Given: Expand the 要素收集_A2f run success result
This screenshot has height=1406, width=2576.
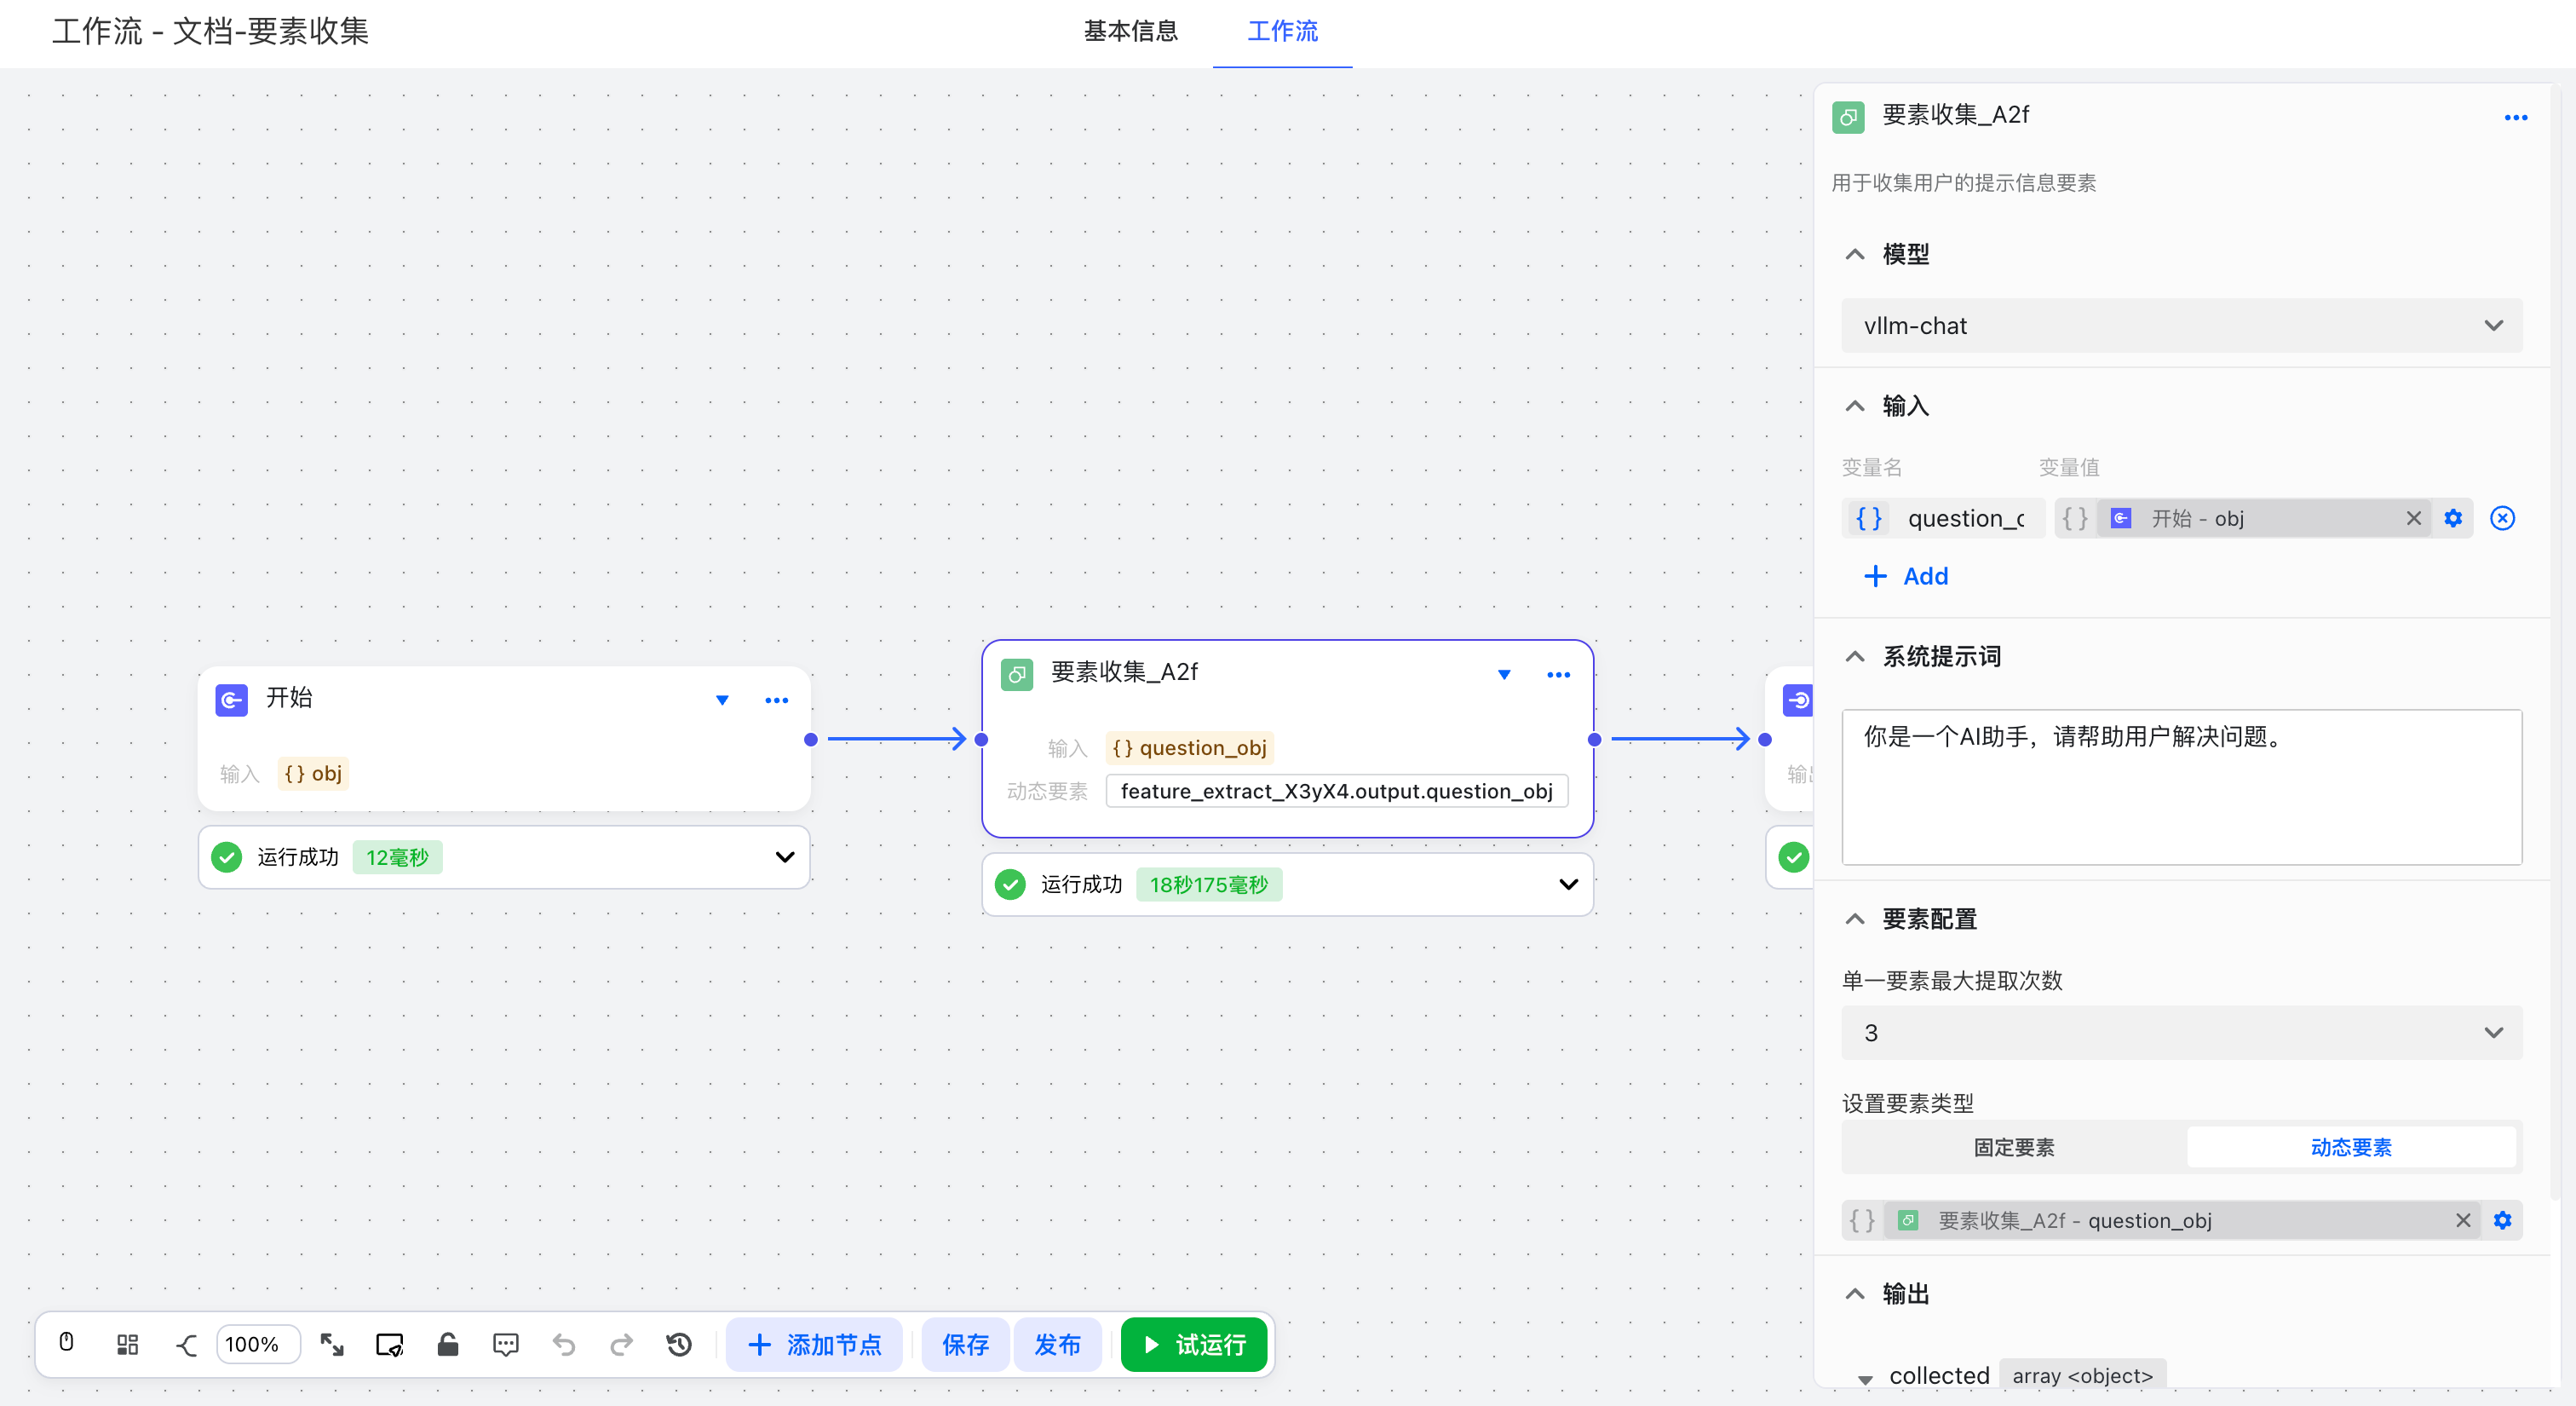Looking at the screenshot, I should click(1568, 884).
